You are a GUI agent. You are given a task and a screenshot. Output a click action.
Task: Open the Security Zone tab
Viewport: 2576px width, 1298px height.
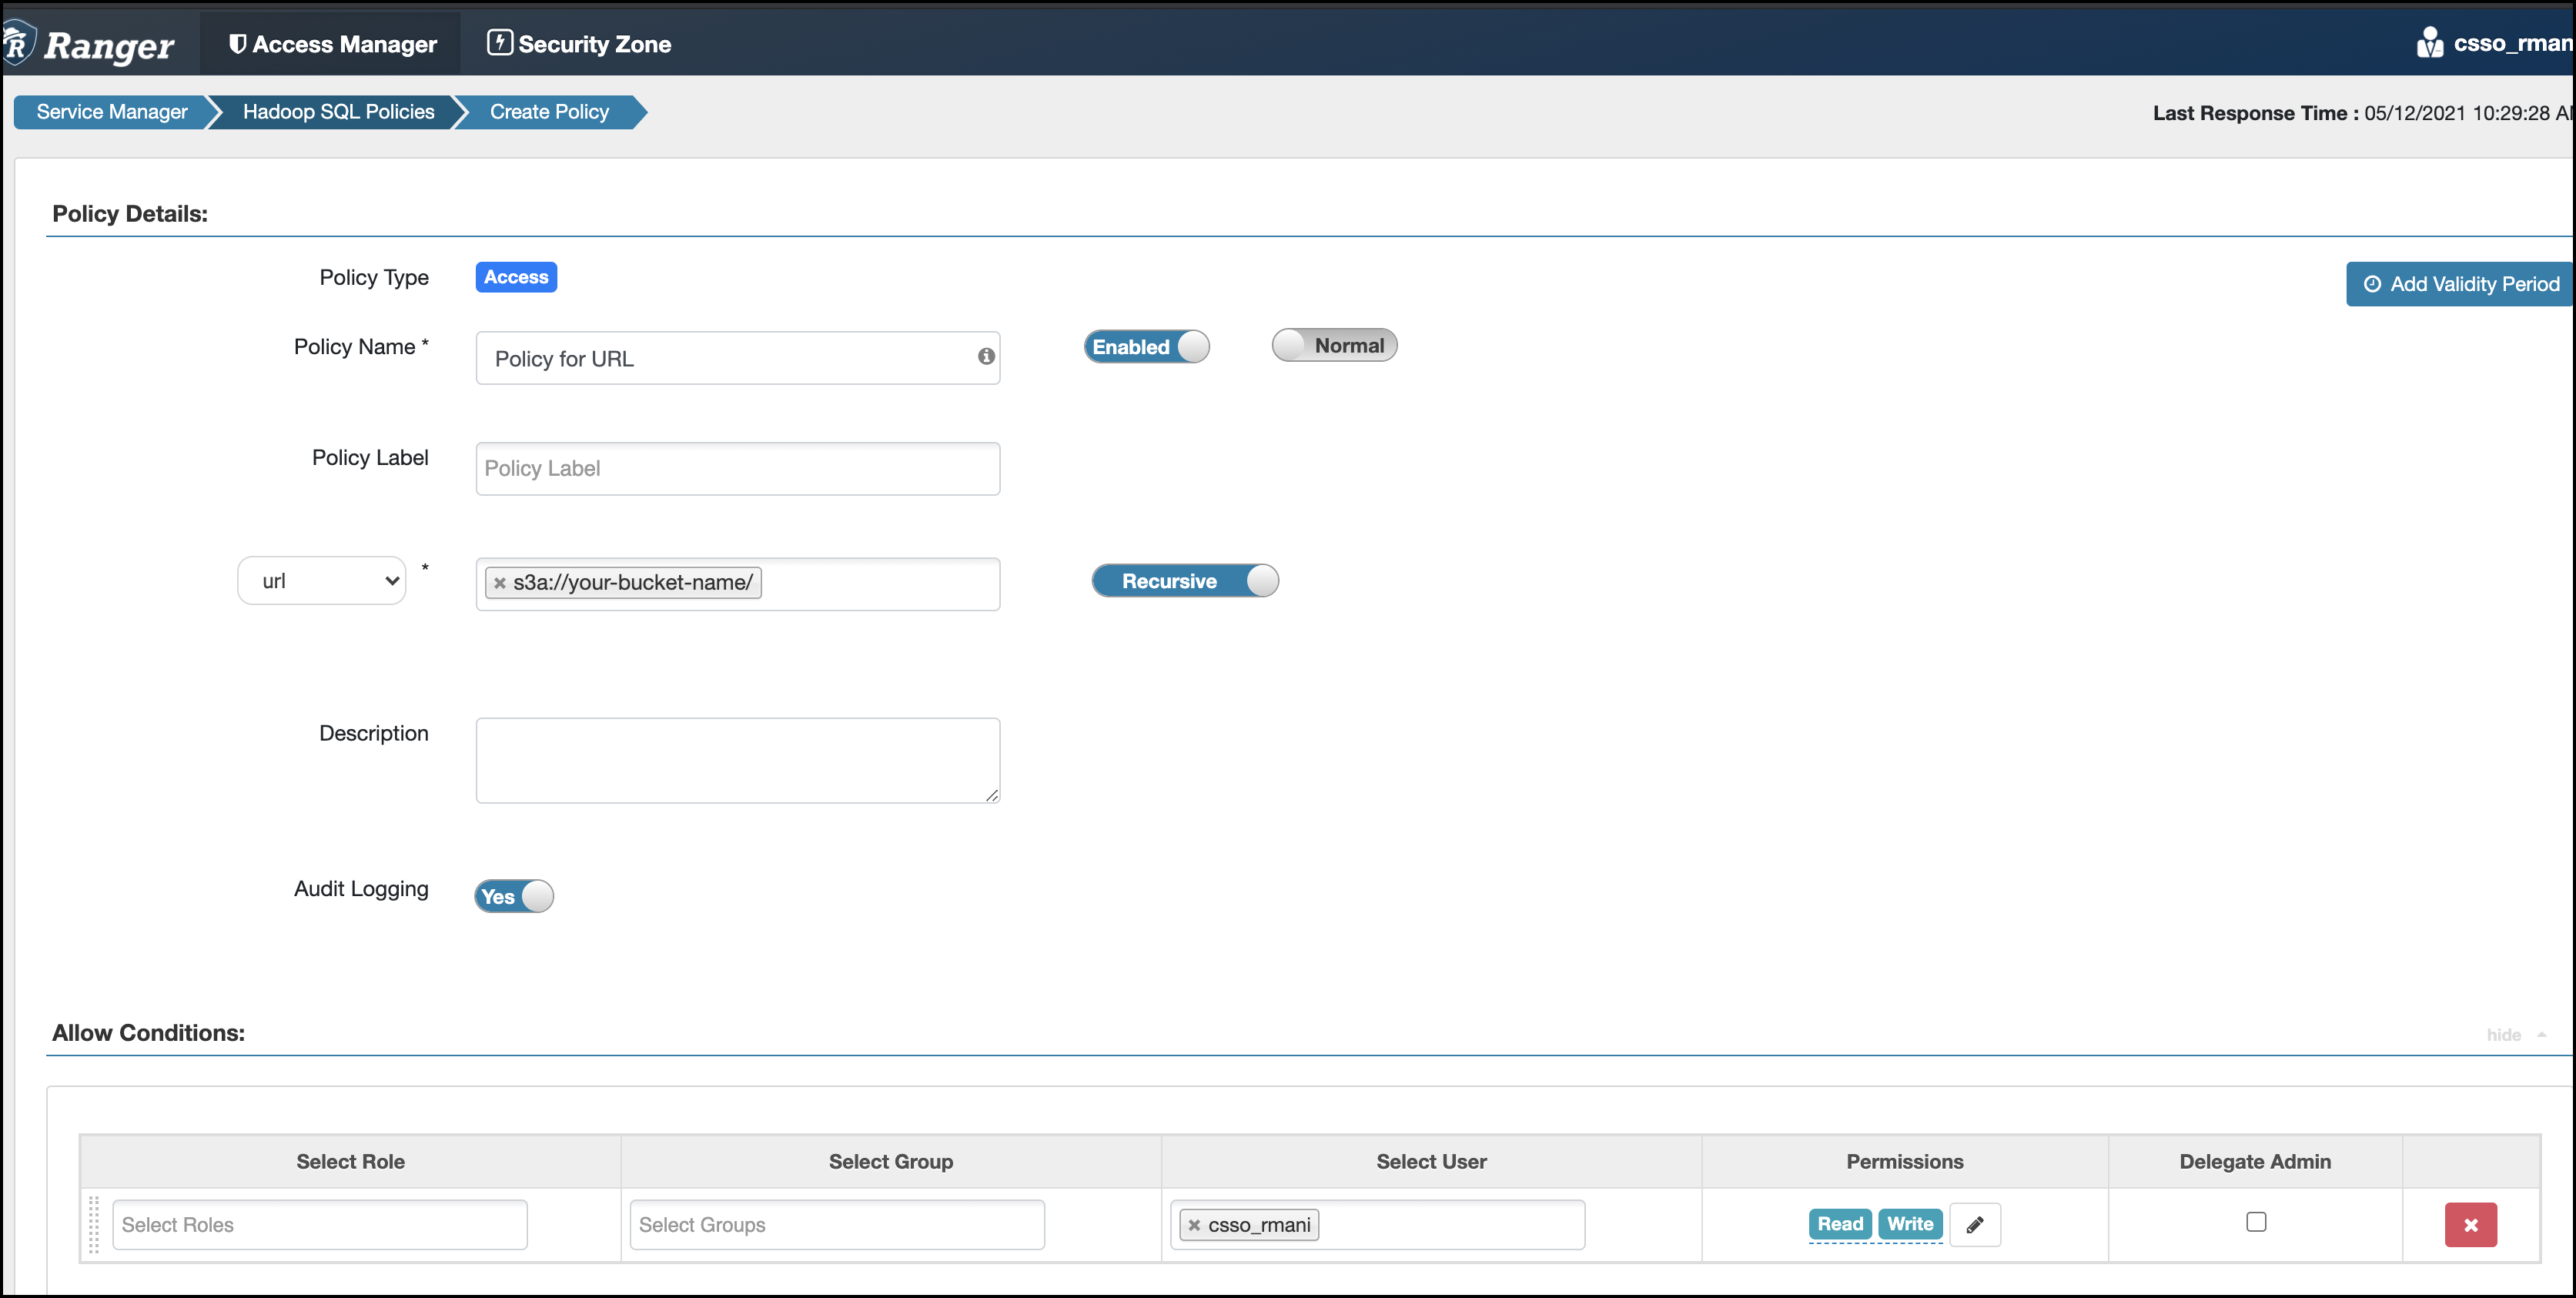coord(579,44)
